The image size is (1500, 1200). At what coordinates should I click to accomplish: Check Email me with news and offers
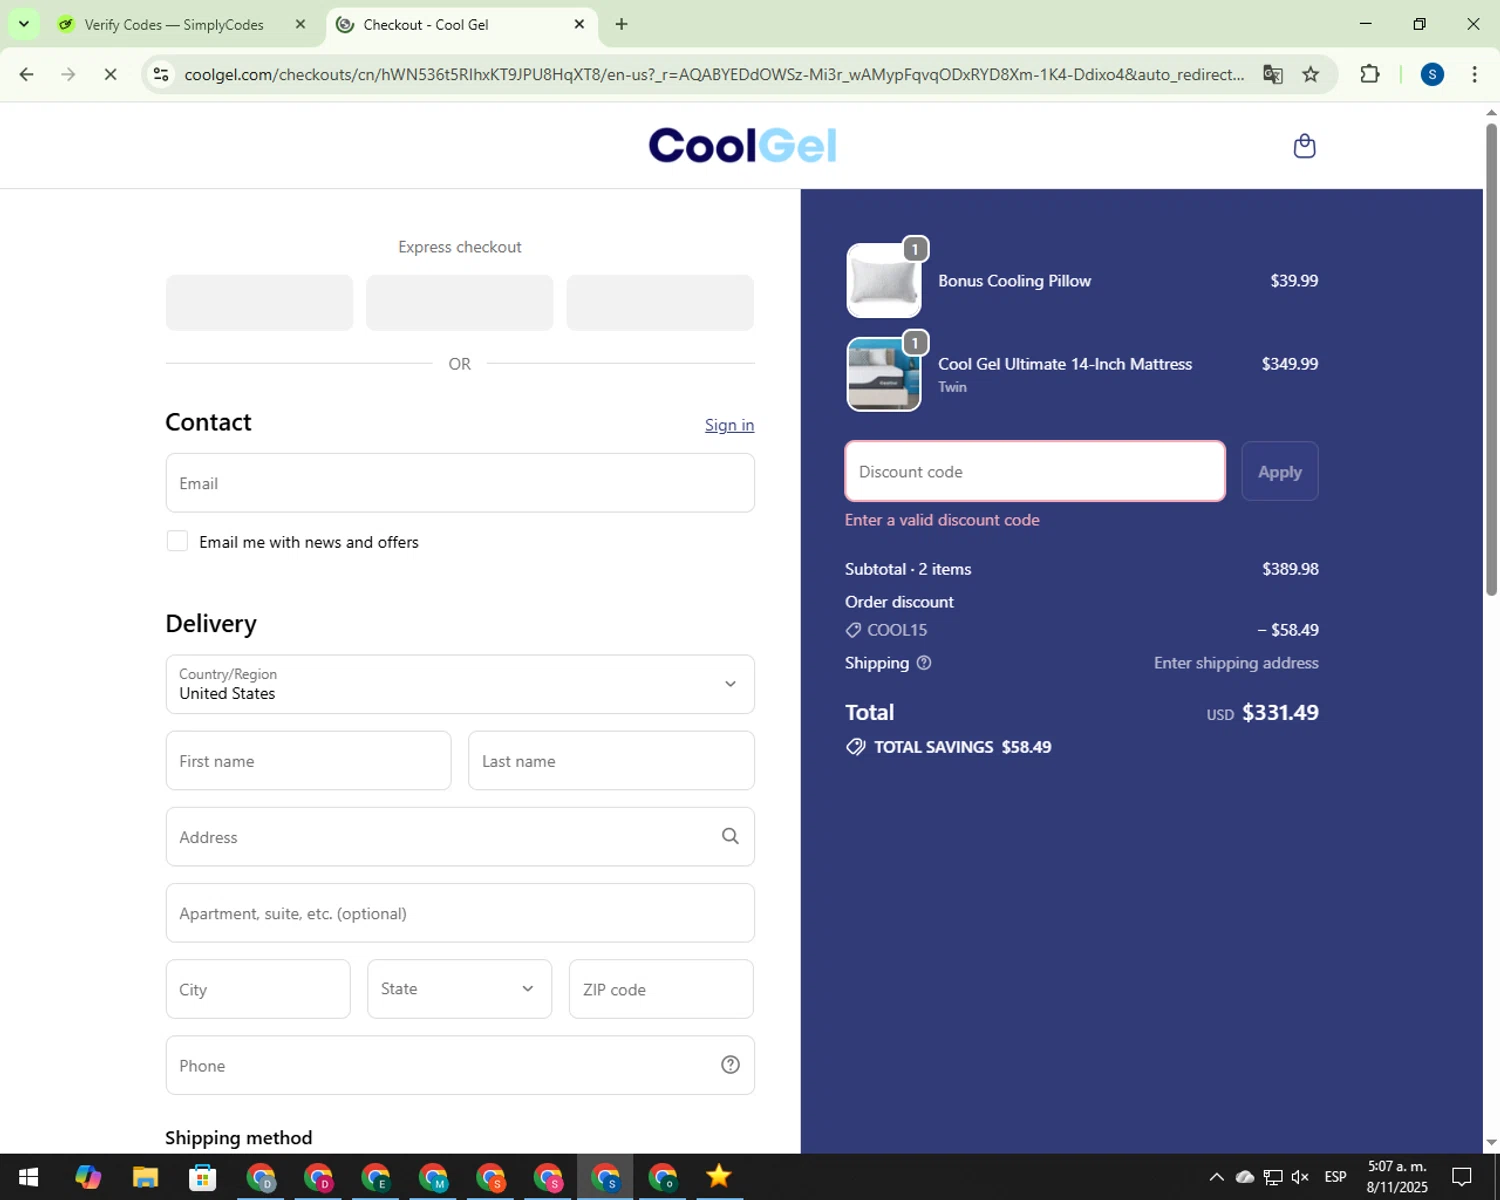coord(177,541)
